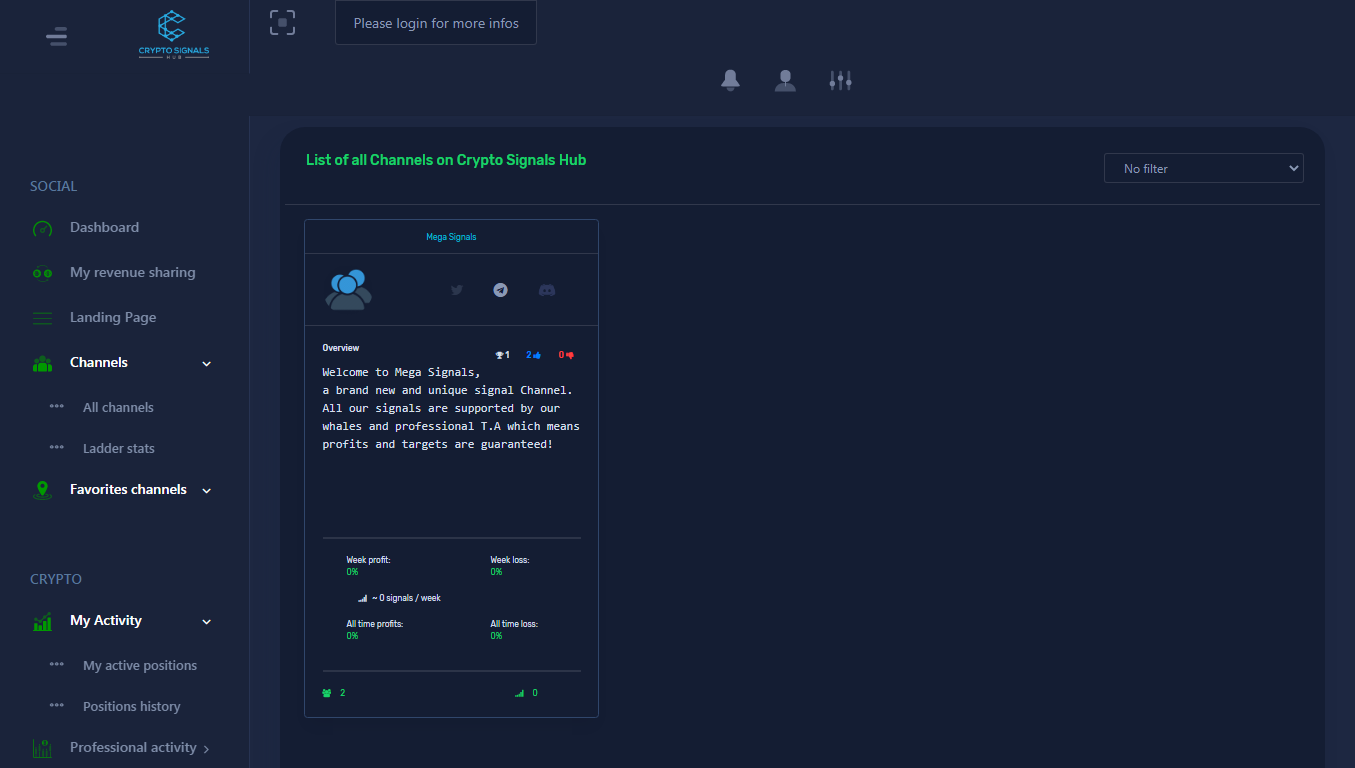The height and width of the screenshot is (768, 1355).
Task: Open the user profile icon
Action: pos(785,80)
